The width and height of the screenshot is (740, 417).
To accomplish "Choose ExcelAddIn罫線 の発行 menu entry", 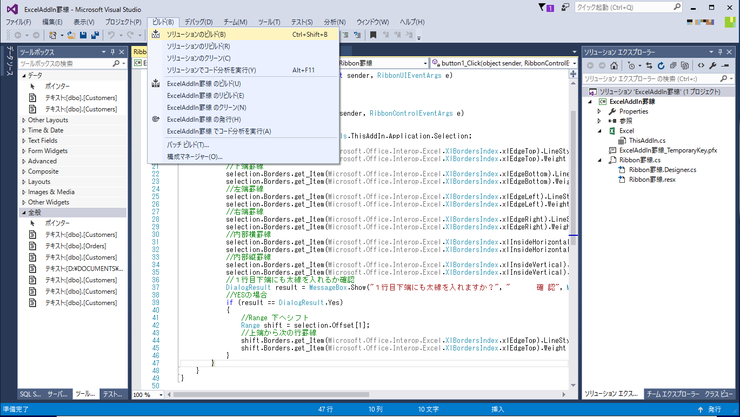I will click(x=244, y=119).
